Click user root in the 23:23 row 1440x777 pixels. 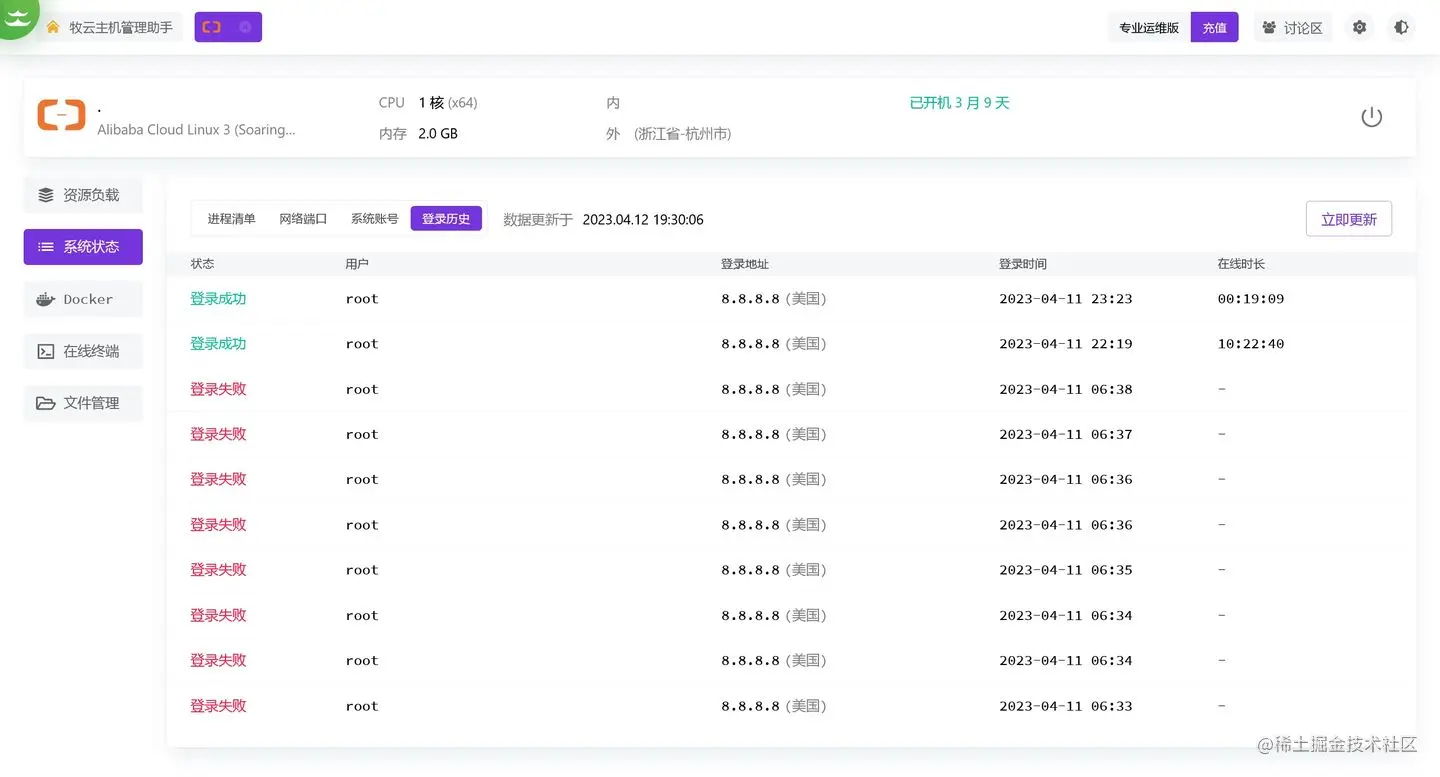[x=362, y=299]
